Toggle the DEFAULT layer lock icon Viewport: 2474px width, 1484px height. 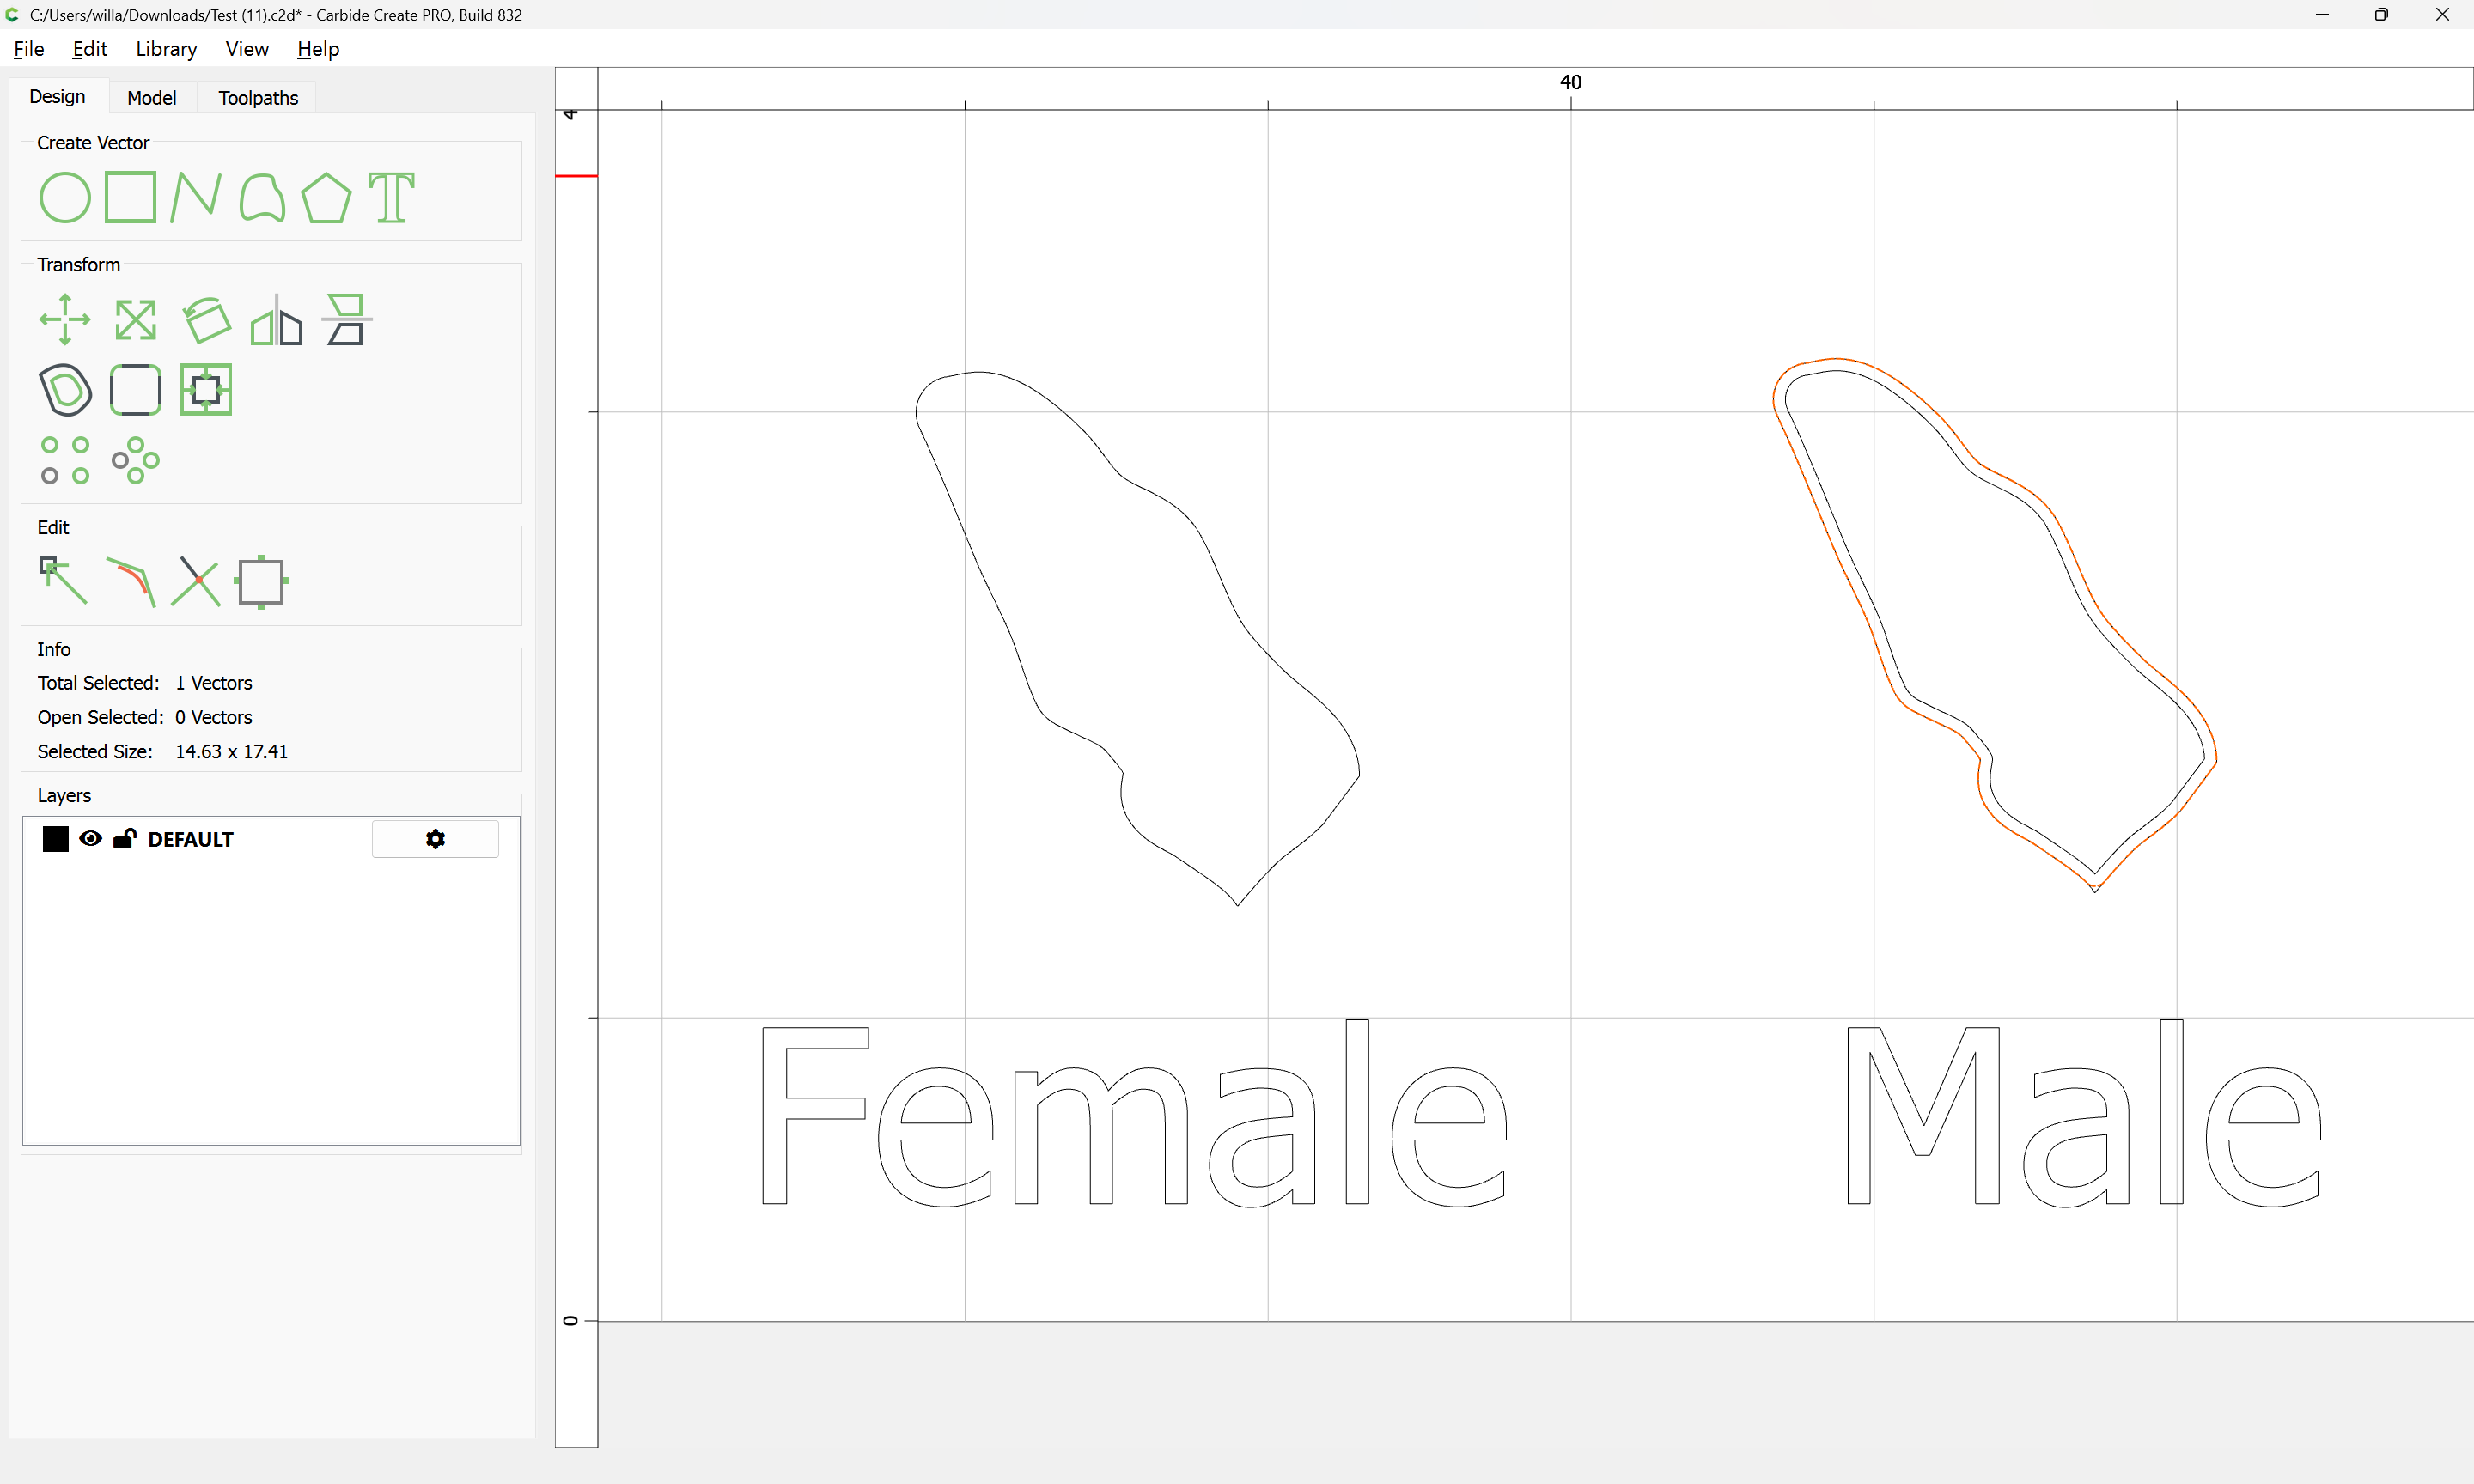coord(124,838)
